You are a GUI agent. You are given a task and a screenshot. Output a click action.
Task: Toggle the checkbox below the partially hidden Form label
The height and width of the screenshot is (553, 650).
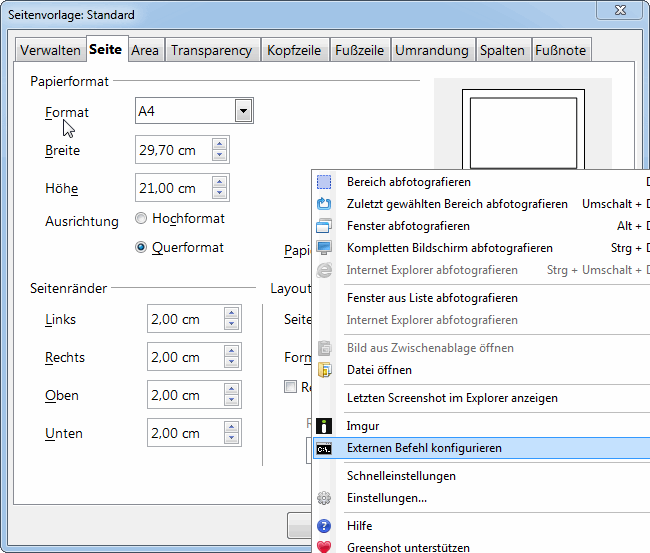290,387
